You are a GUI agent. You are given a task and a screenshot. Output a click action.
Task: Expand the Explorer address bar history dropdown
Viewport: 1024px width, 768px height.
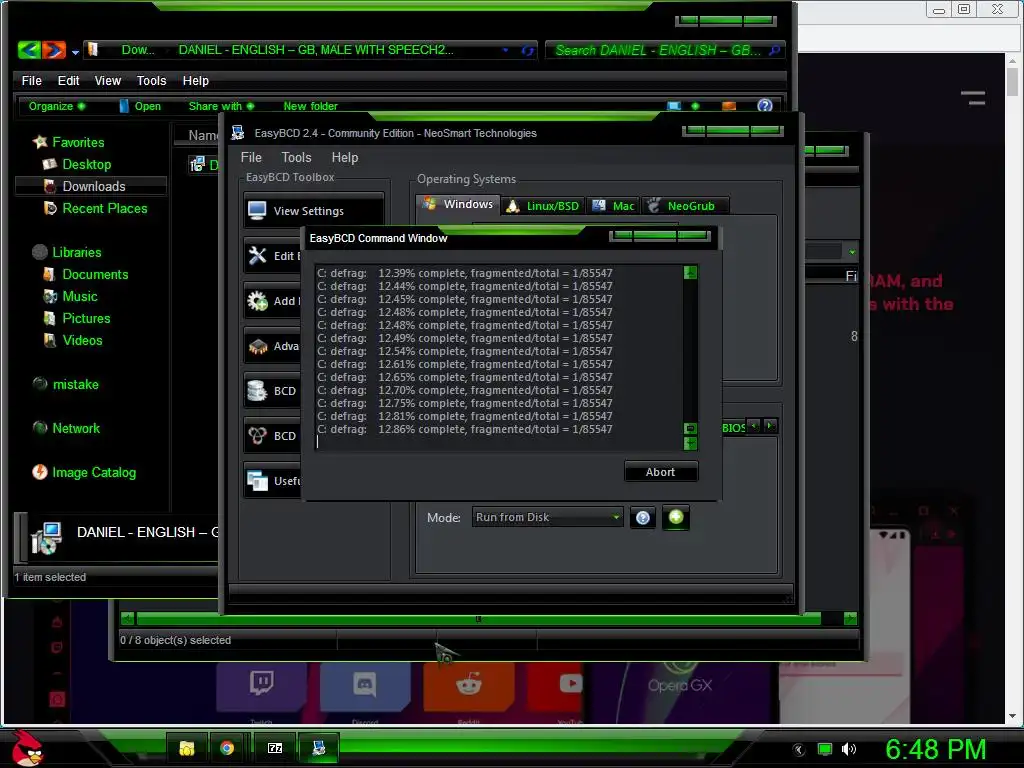(505, 50)
